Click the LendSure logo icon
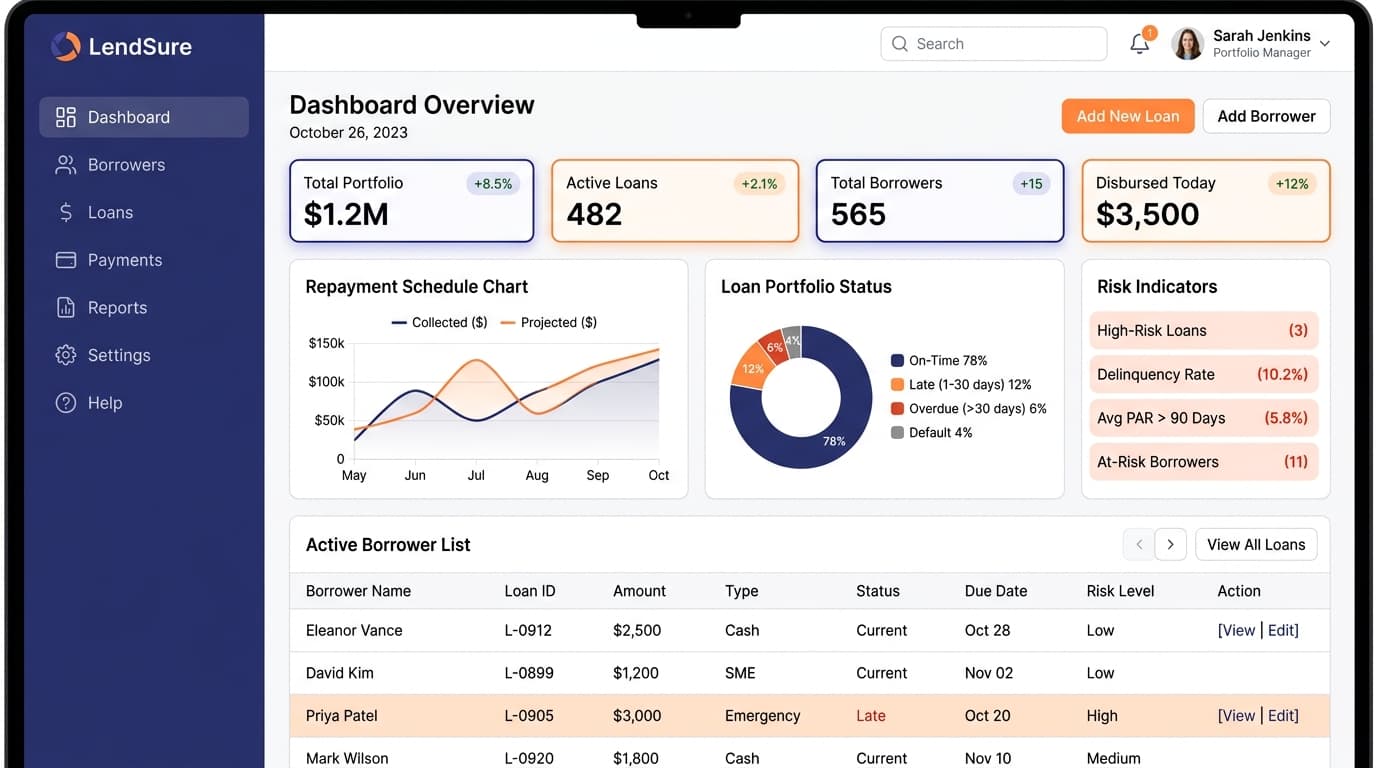The image size is (1376, 768). 65,46
